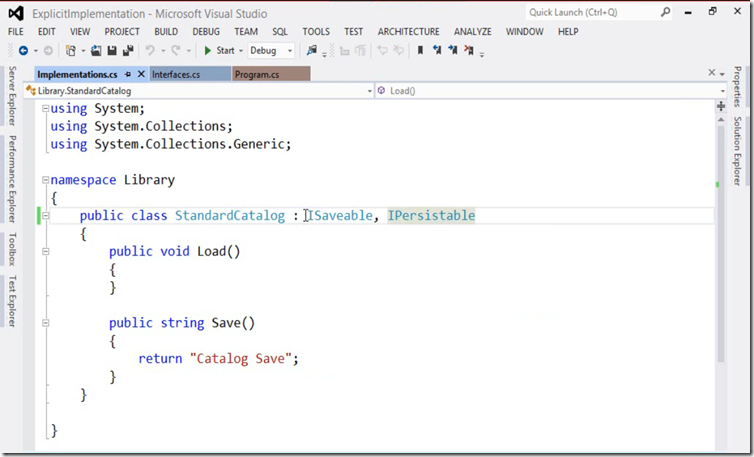The image size is (754, 457).
Task: Save the current file with disk icon
Action: click(112, 51)
